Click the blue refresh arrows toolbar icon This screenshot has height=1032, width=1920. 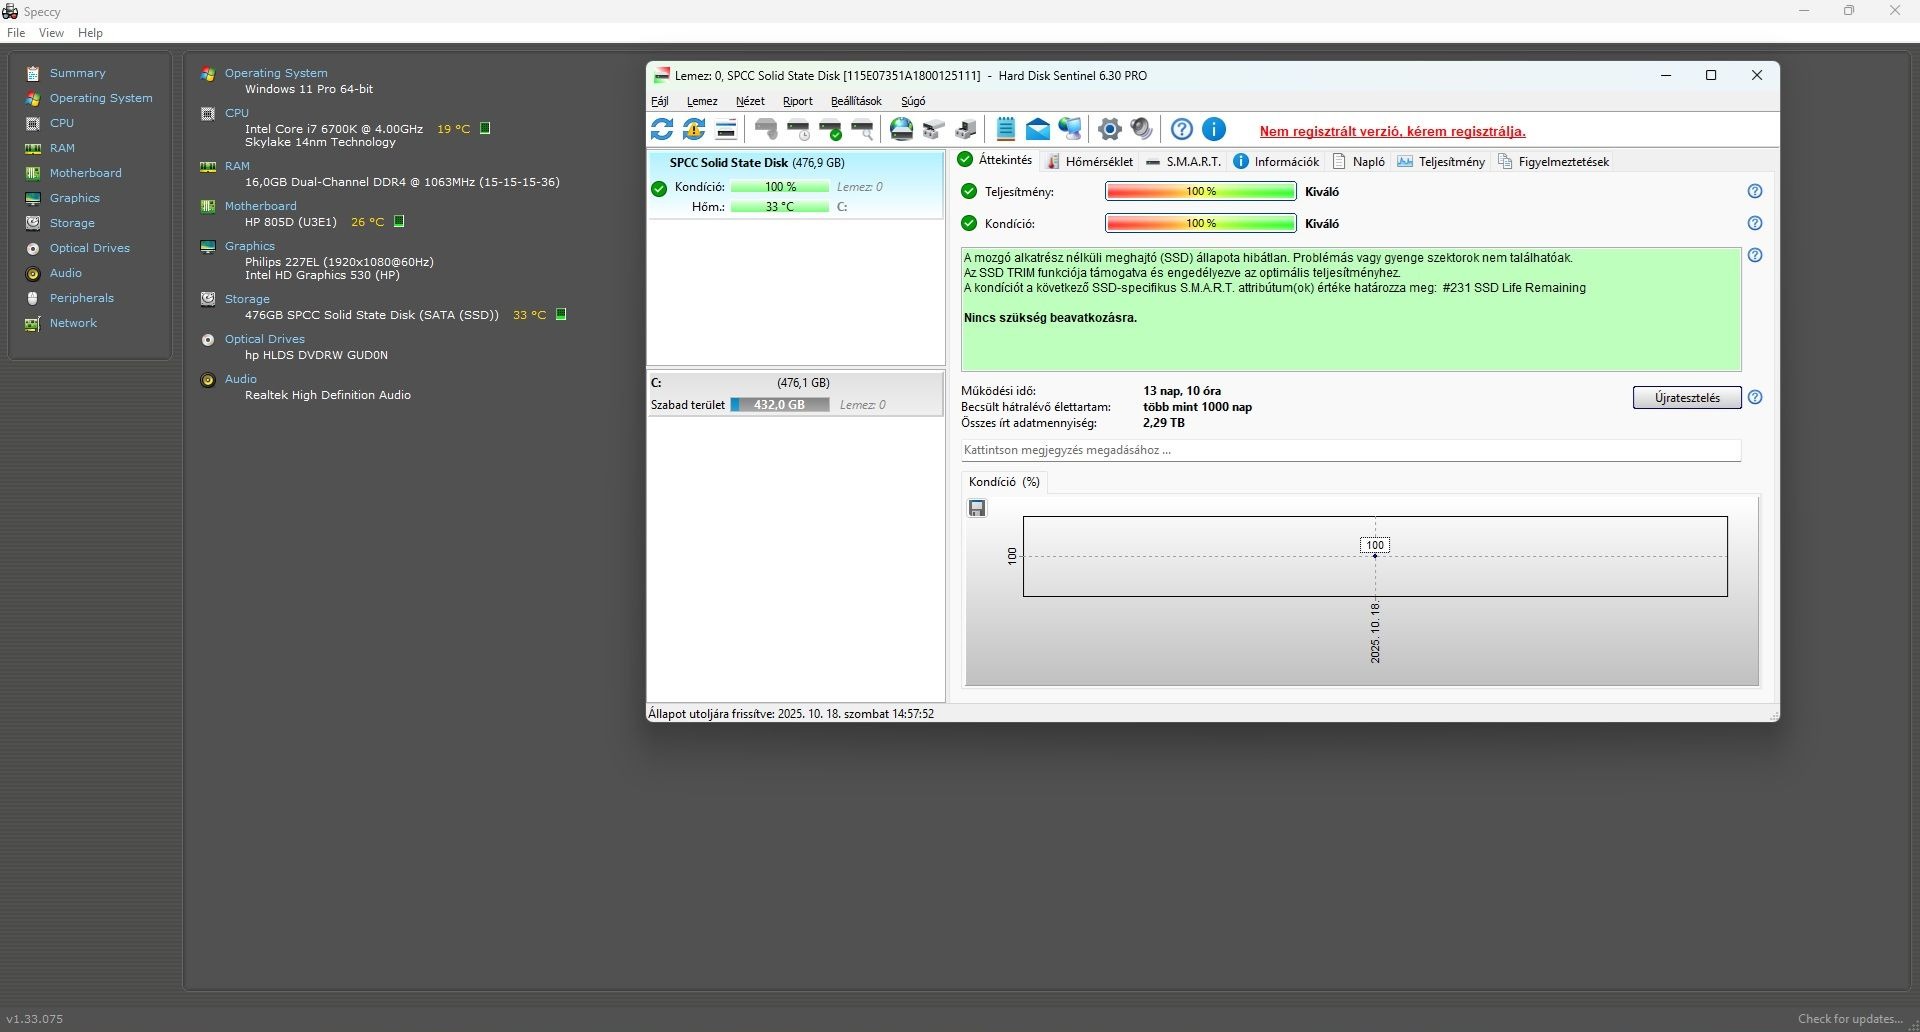(662, 129)
